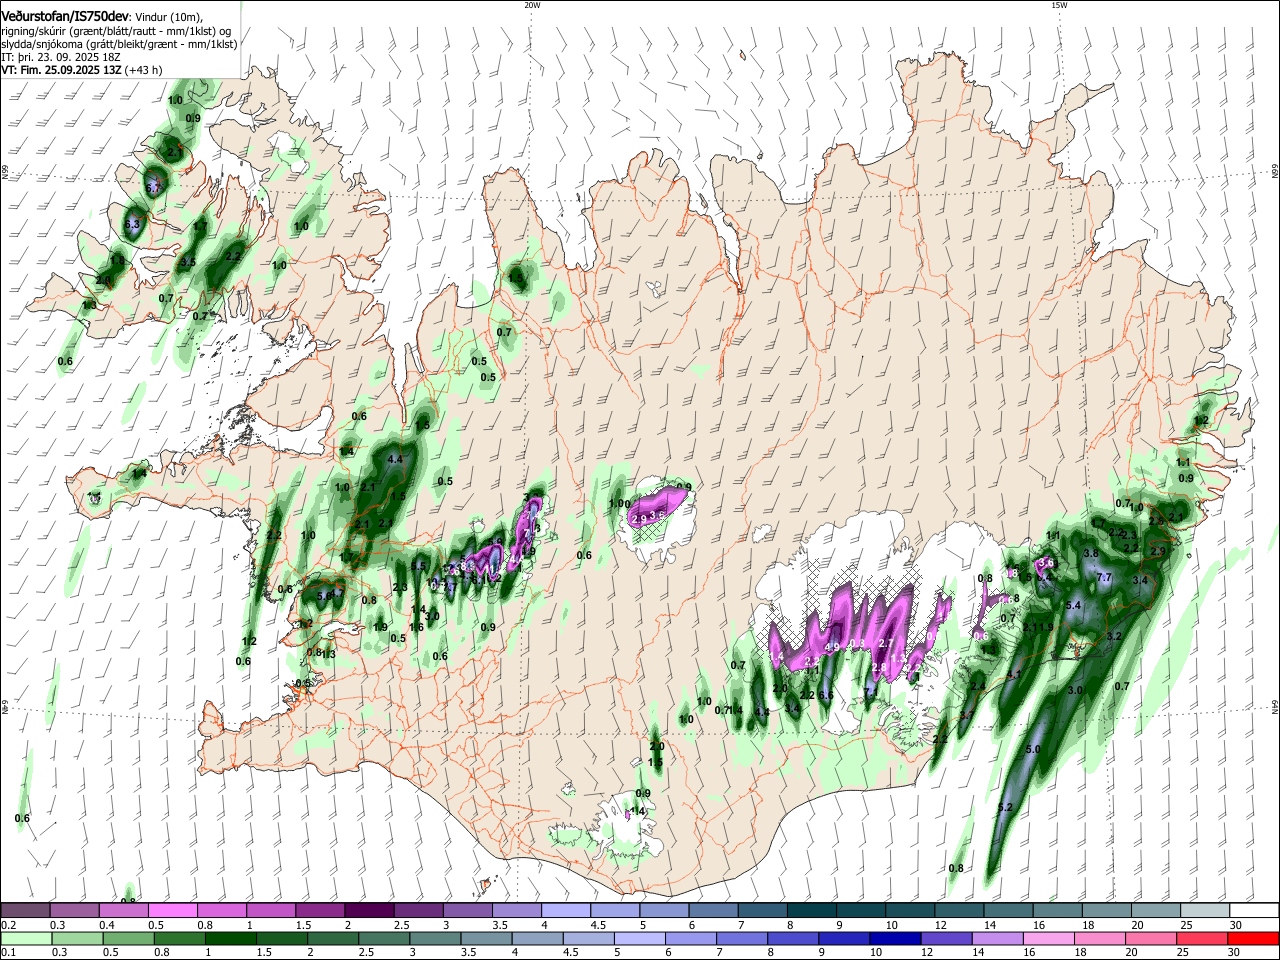1280x960 pixels.
Task: Select the bright pink 0.5 swatch, upper legend
Action: pyautogui.click(x=172, y=910)
